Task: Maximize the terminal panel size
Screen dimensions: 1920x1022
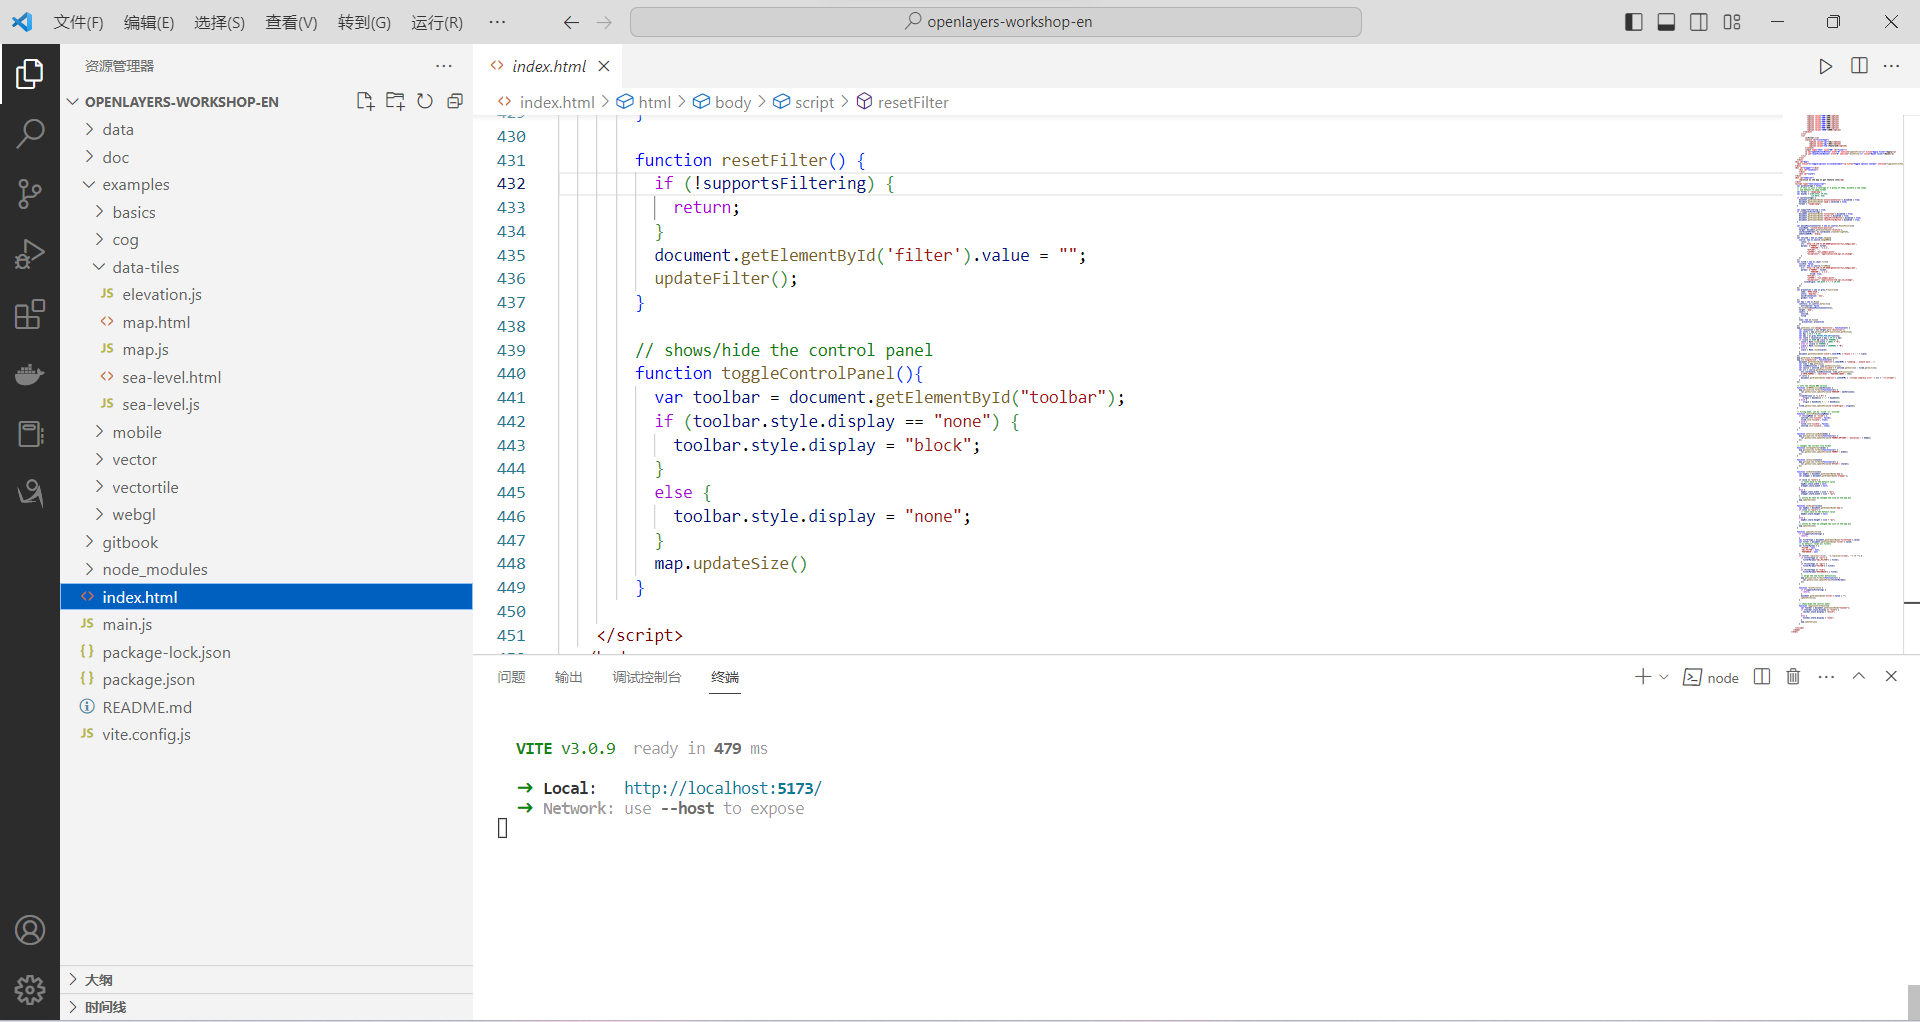Action: click(x=1859, y=676)
